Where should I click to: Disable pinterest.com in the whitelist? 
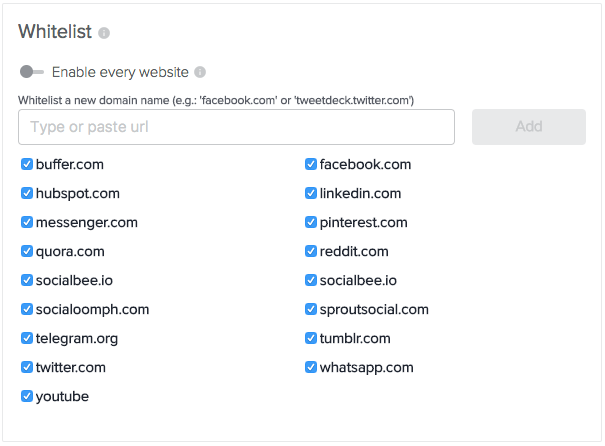(x=311, y=222)
